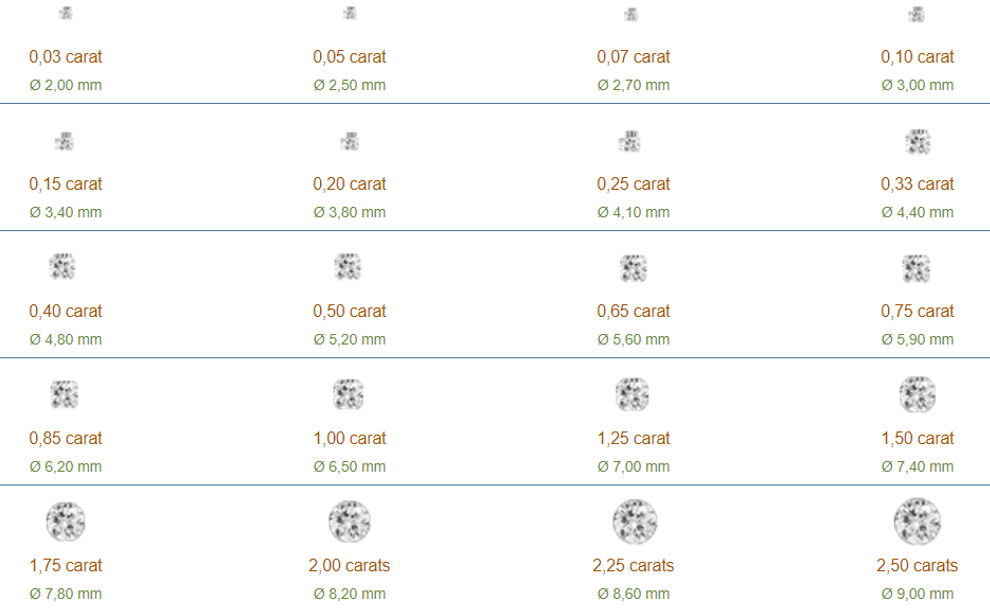Click the 1,25 carat diamond icon

tap(633, 395)
